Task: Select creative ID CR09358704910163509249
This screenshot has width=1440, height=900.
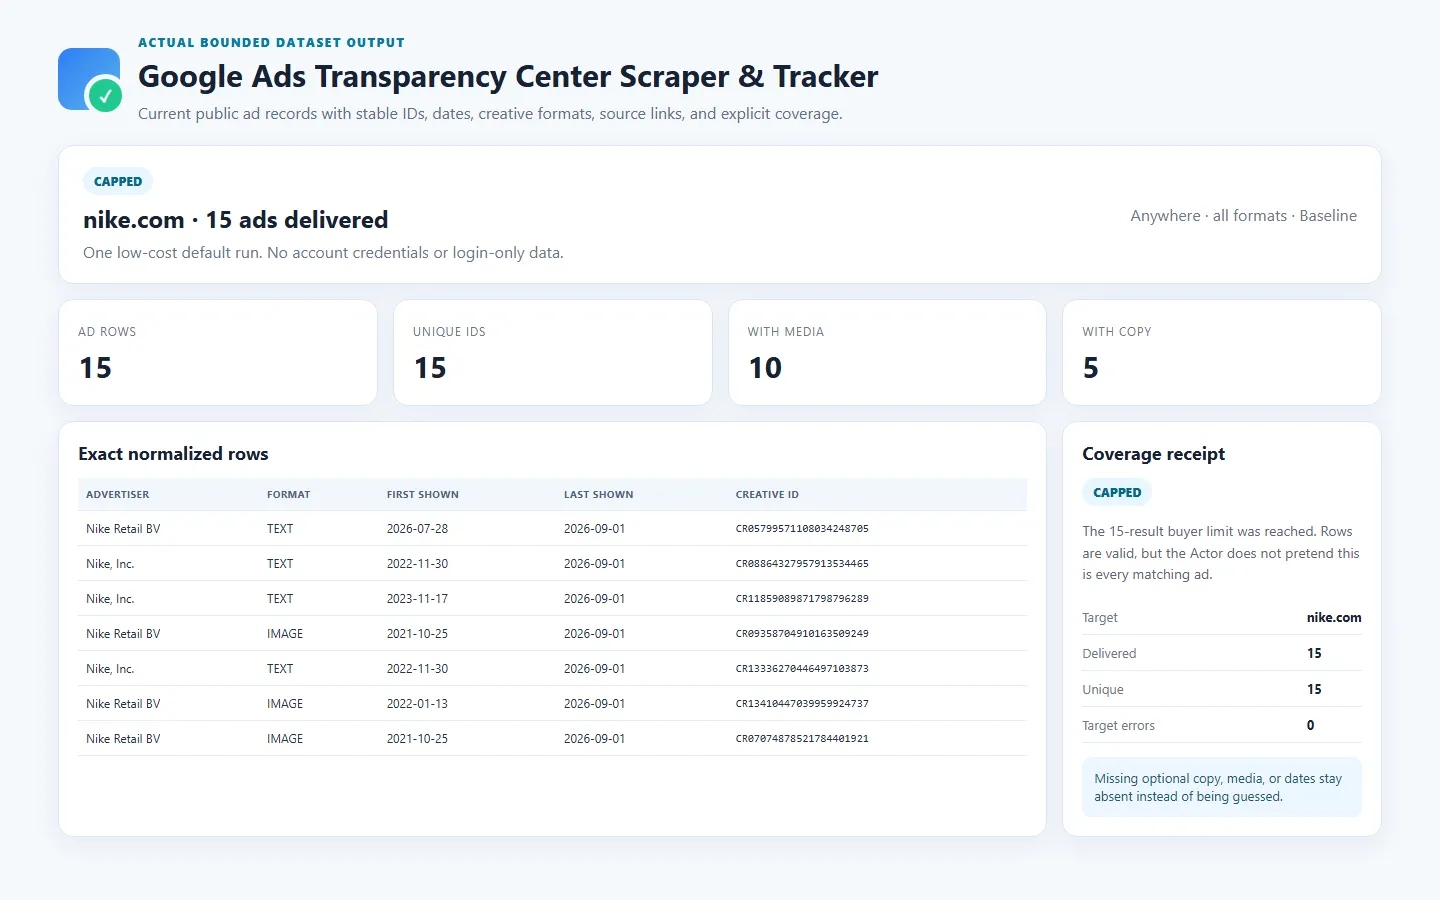Action: pos(802,634)
